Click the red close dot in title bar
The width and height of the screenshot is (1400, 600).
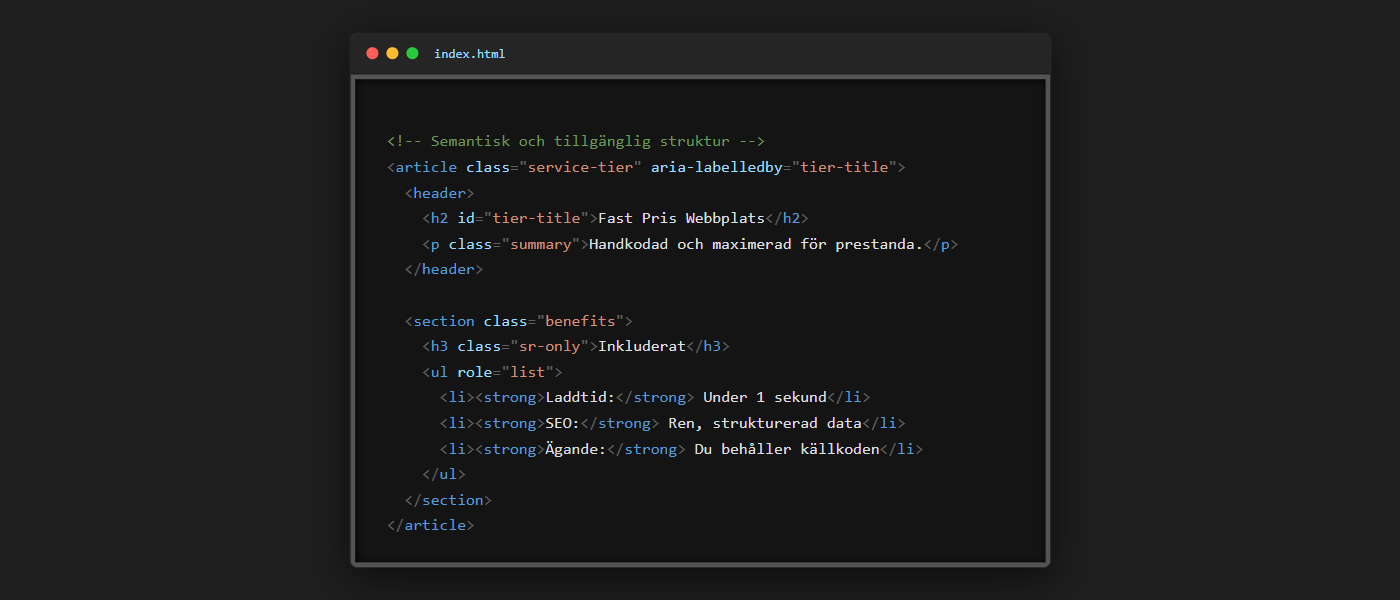click(x=372, y=53)
